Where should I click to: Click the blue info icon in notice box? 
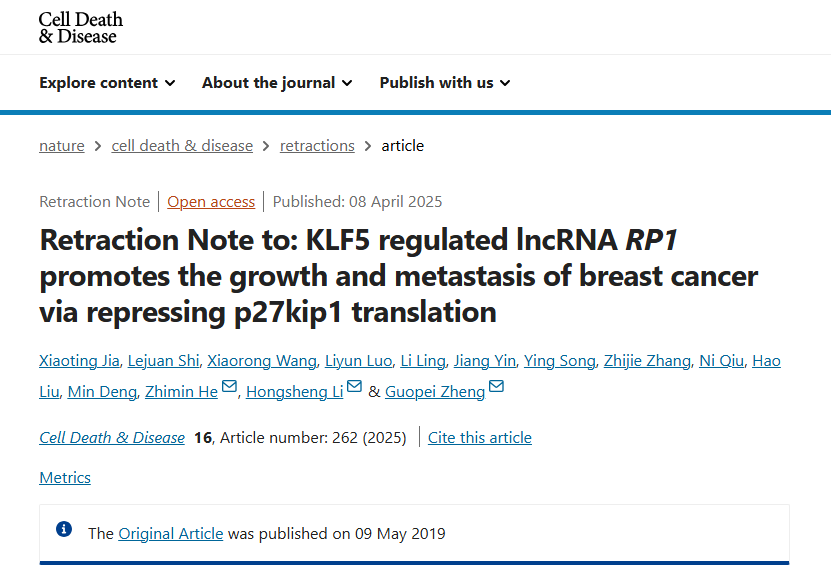coord(64,529)
